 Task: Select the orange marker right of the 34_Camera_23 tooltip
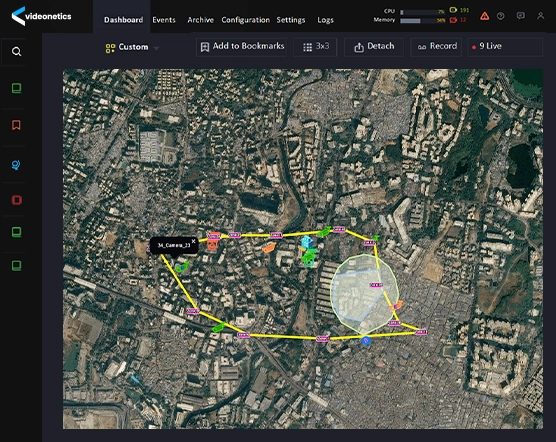(x=213, y=241)
